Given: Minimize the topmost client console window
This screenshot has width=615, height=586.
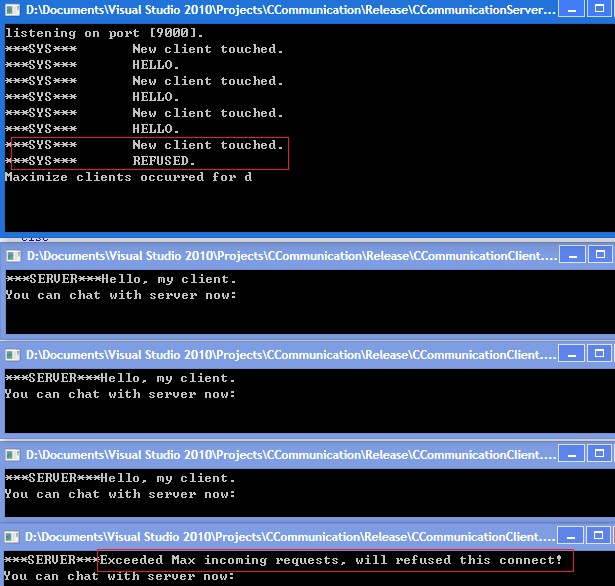Looking at the screenshot, I should 573,255.
